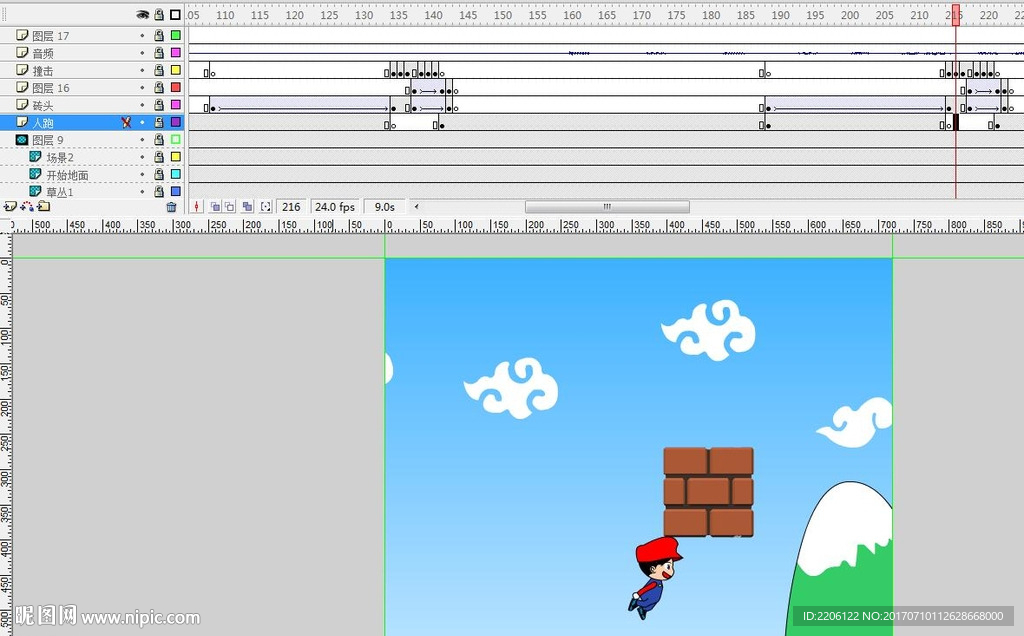Click the current frame field showing 216
Screen dimensions: 1024x636
tap(291, 206)
